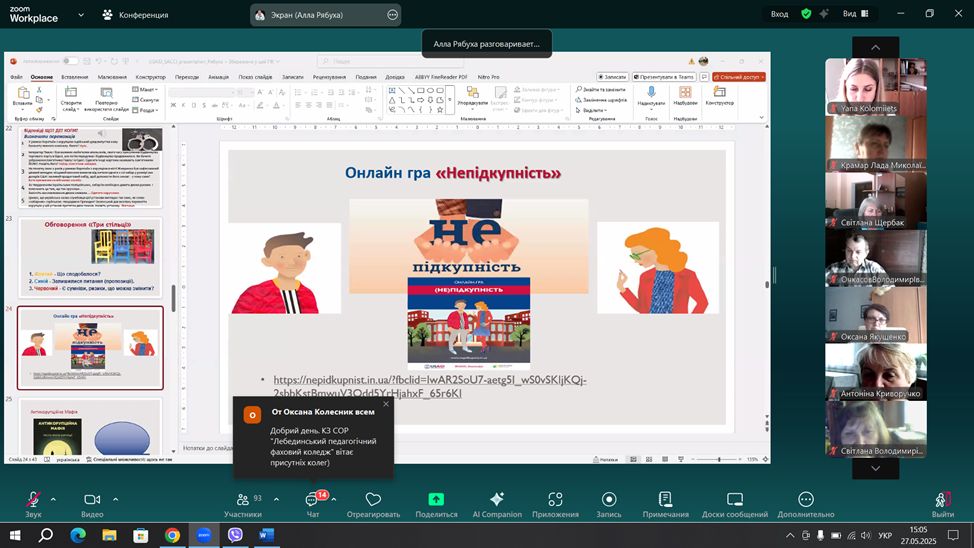Open the Чат panel with 14 unread
The height and width of the screenshot is (548, 974).
(312, 500)
